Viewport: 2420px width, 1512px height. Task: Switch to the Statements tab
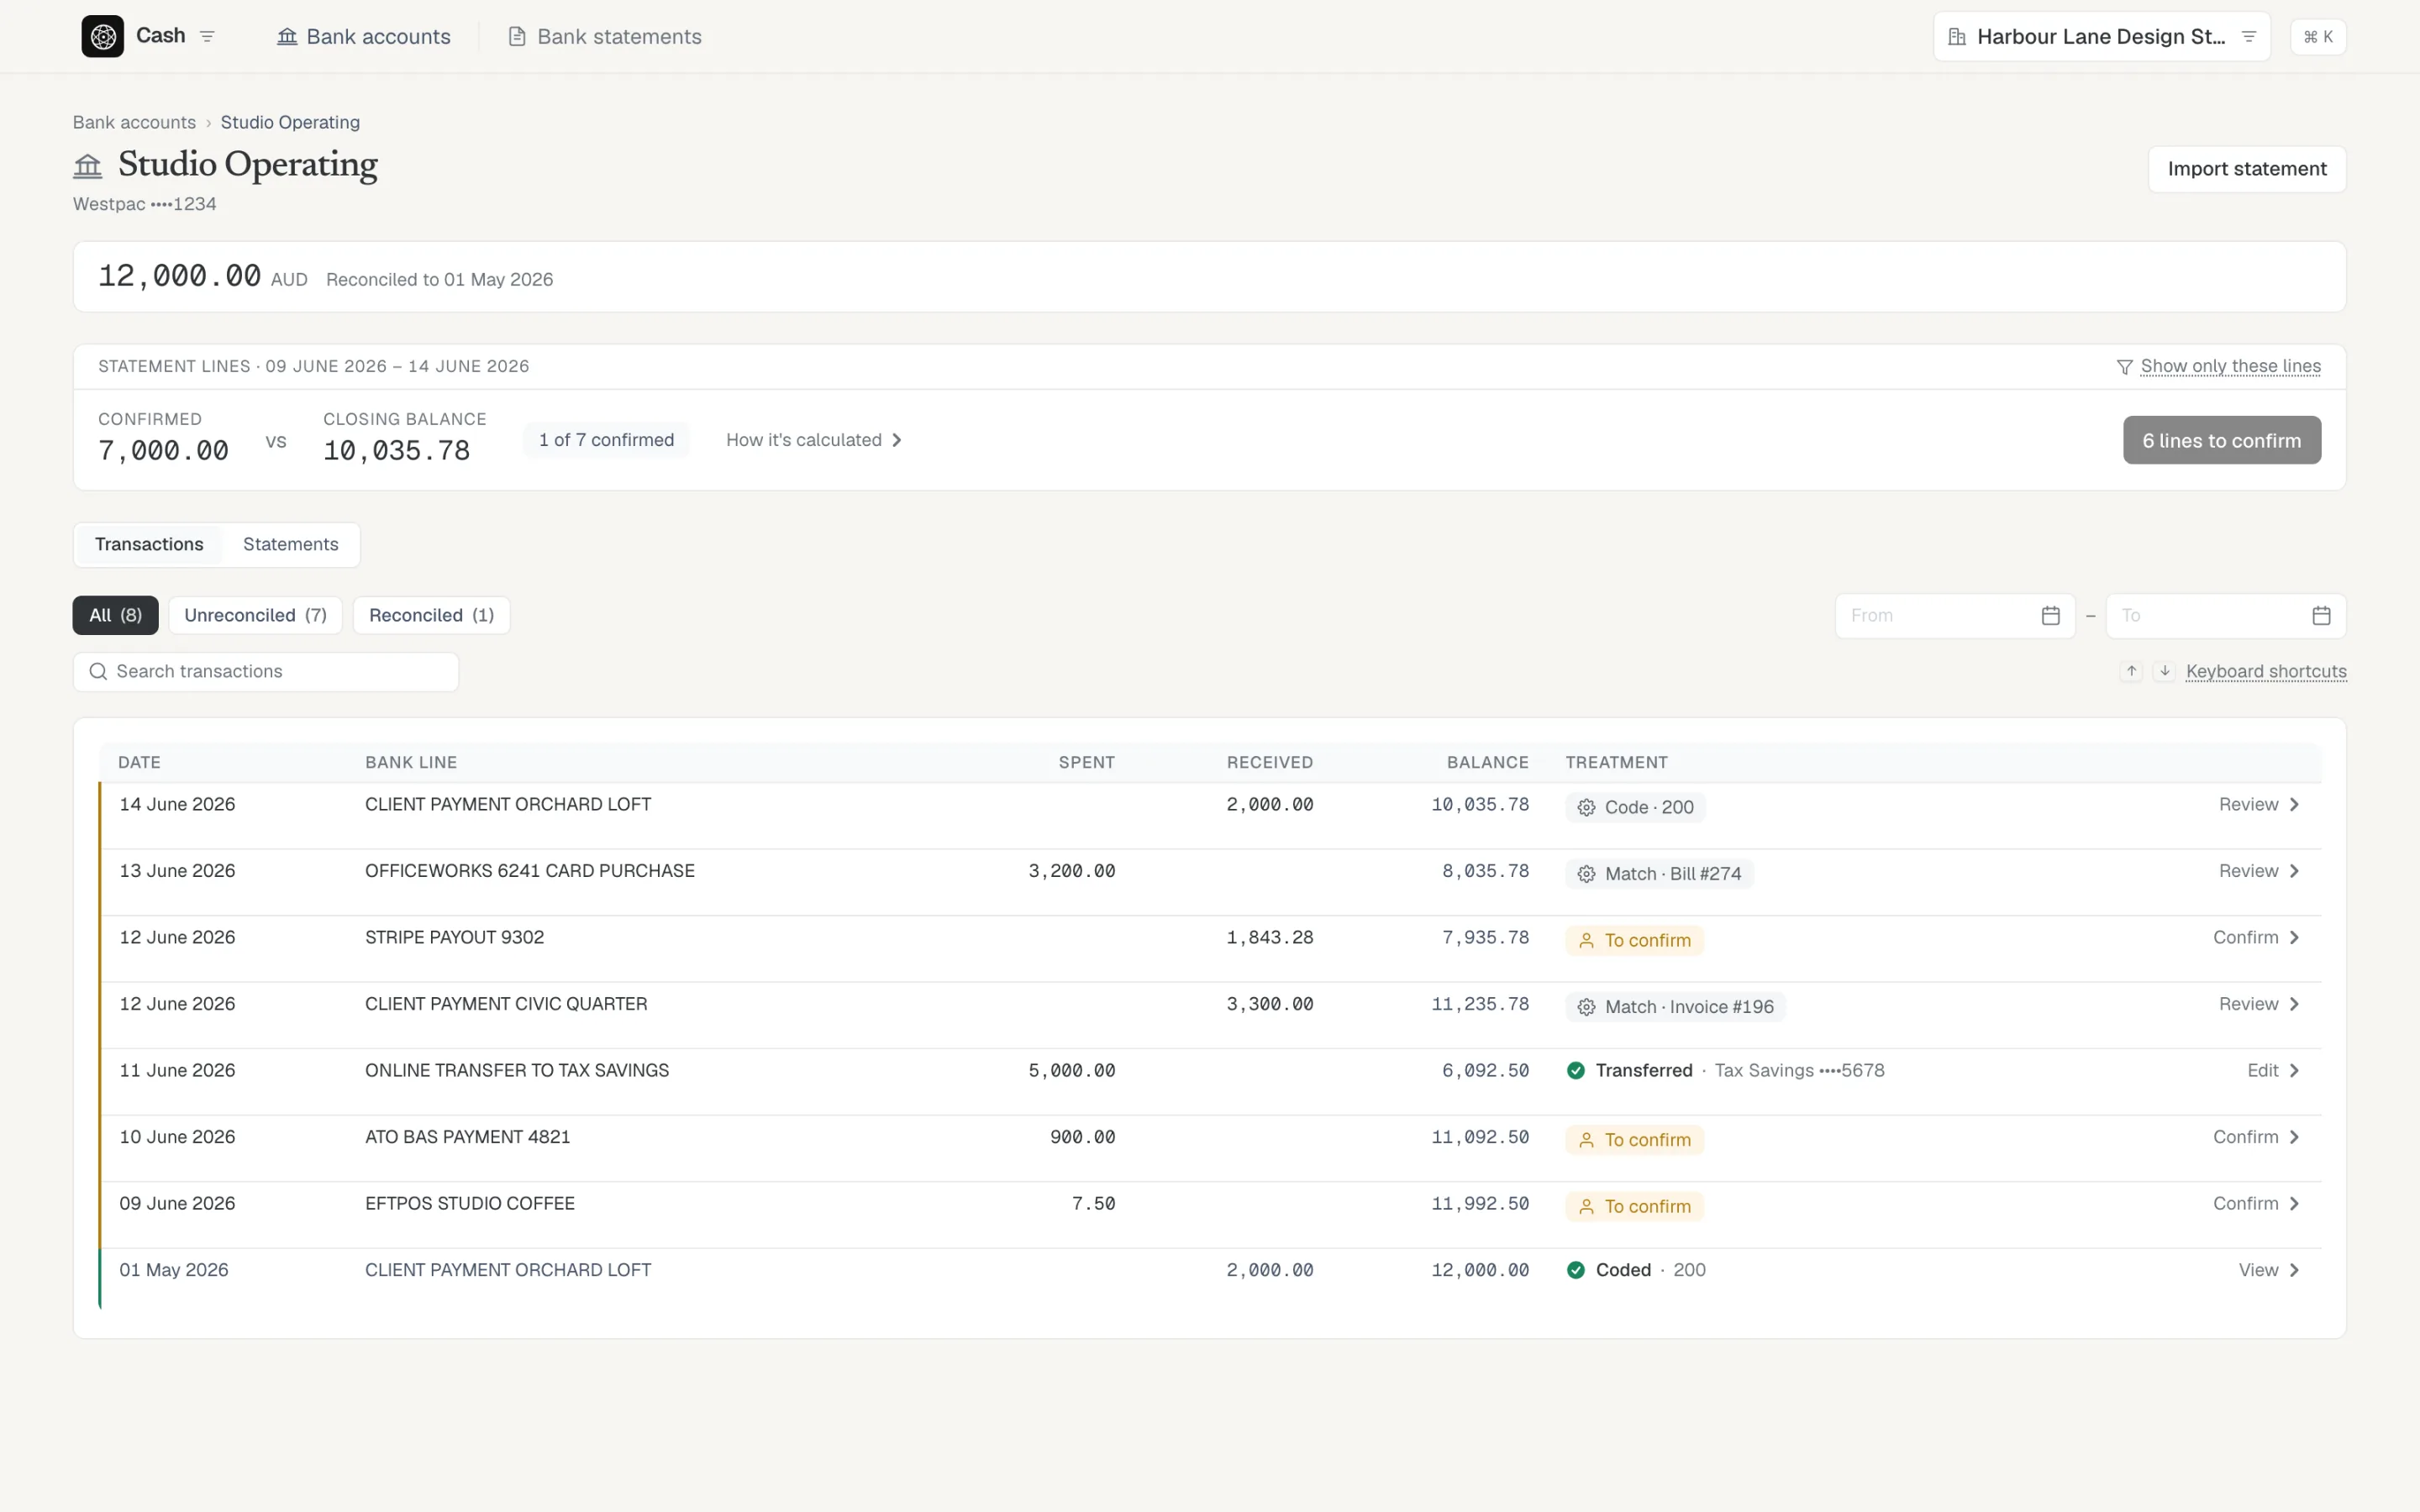[x=291, y=544]
